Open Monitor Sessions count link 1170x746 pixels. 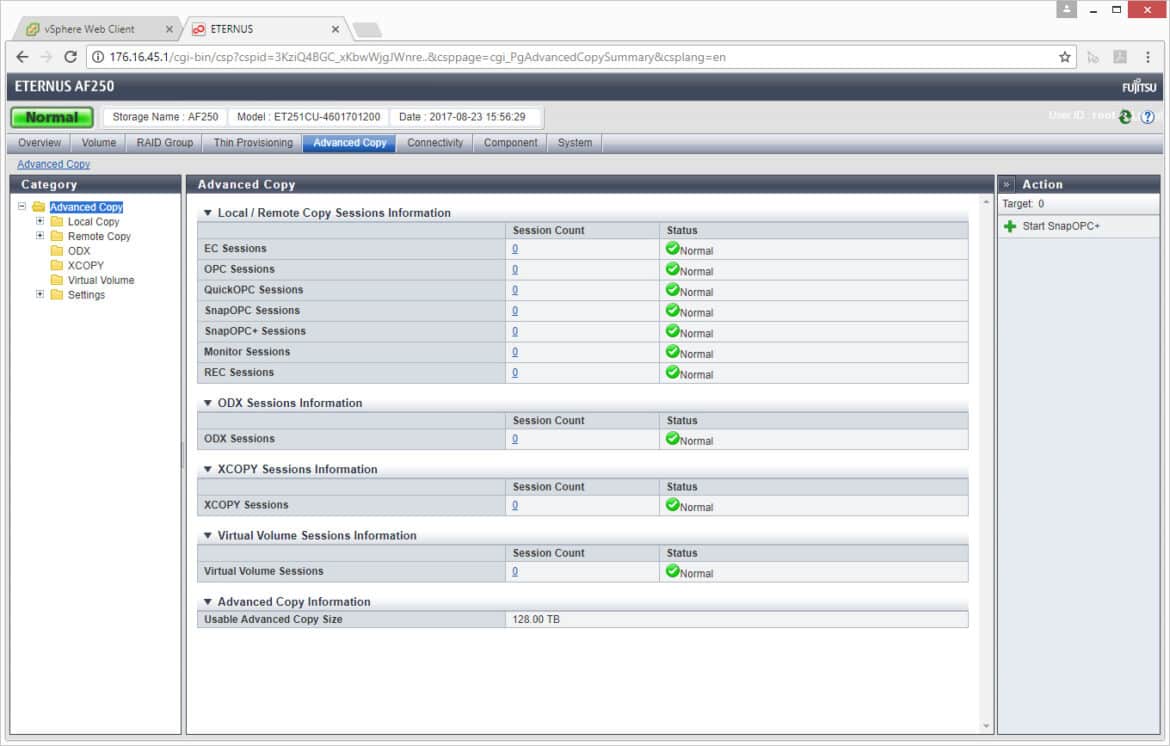click(x=515, y=352)
